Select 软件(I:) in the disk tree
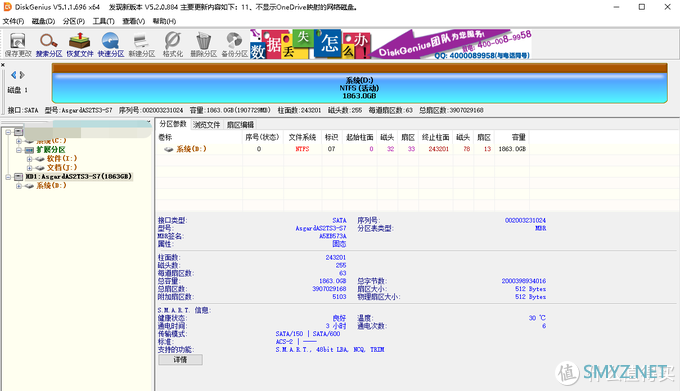Viewport: 680px width, 391px height. pyautogui.click(x=62, y=159)
